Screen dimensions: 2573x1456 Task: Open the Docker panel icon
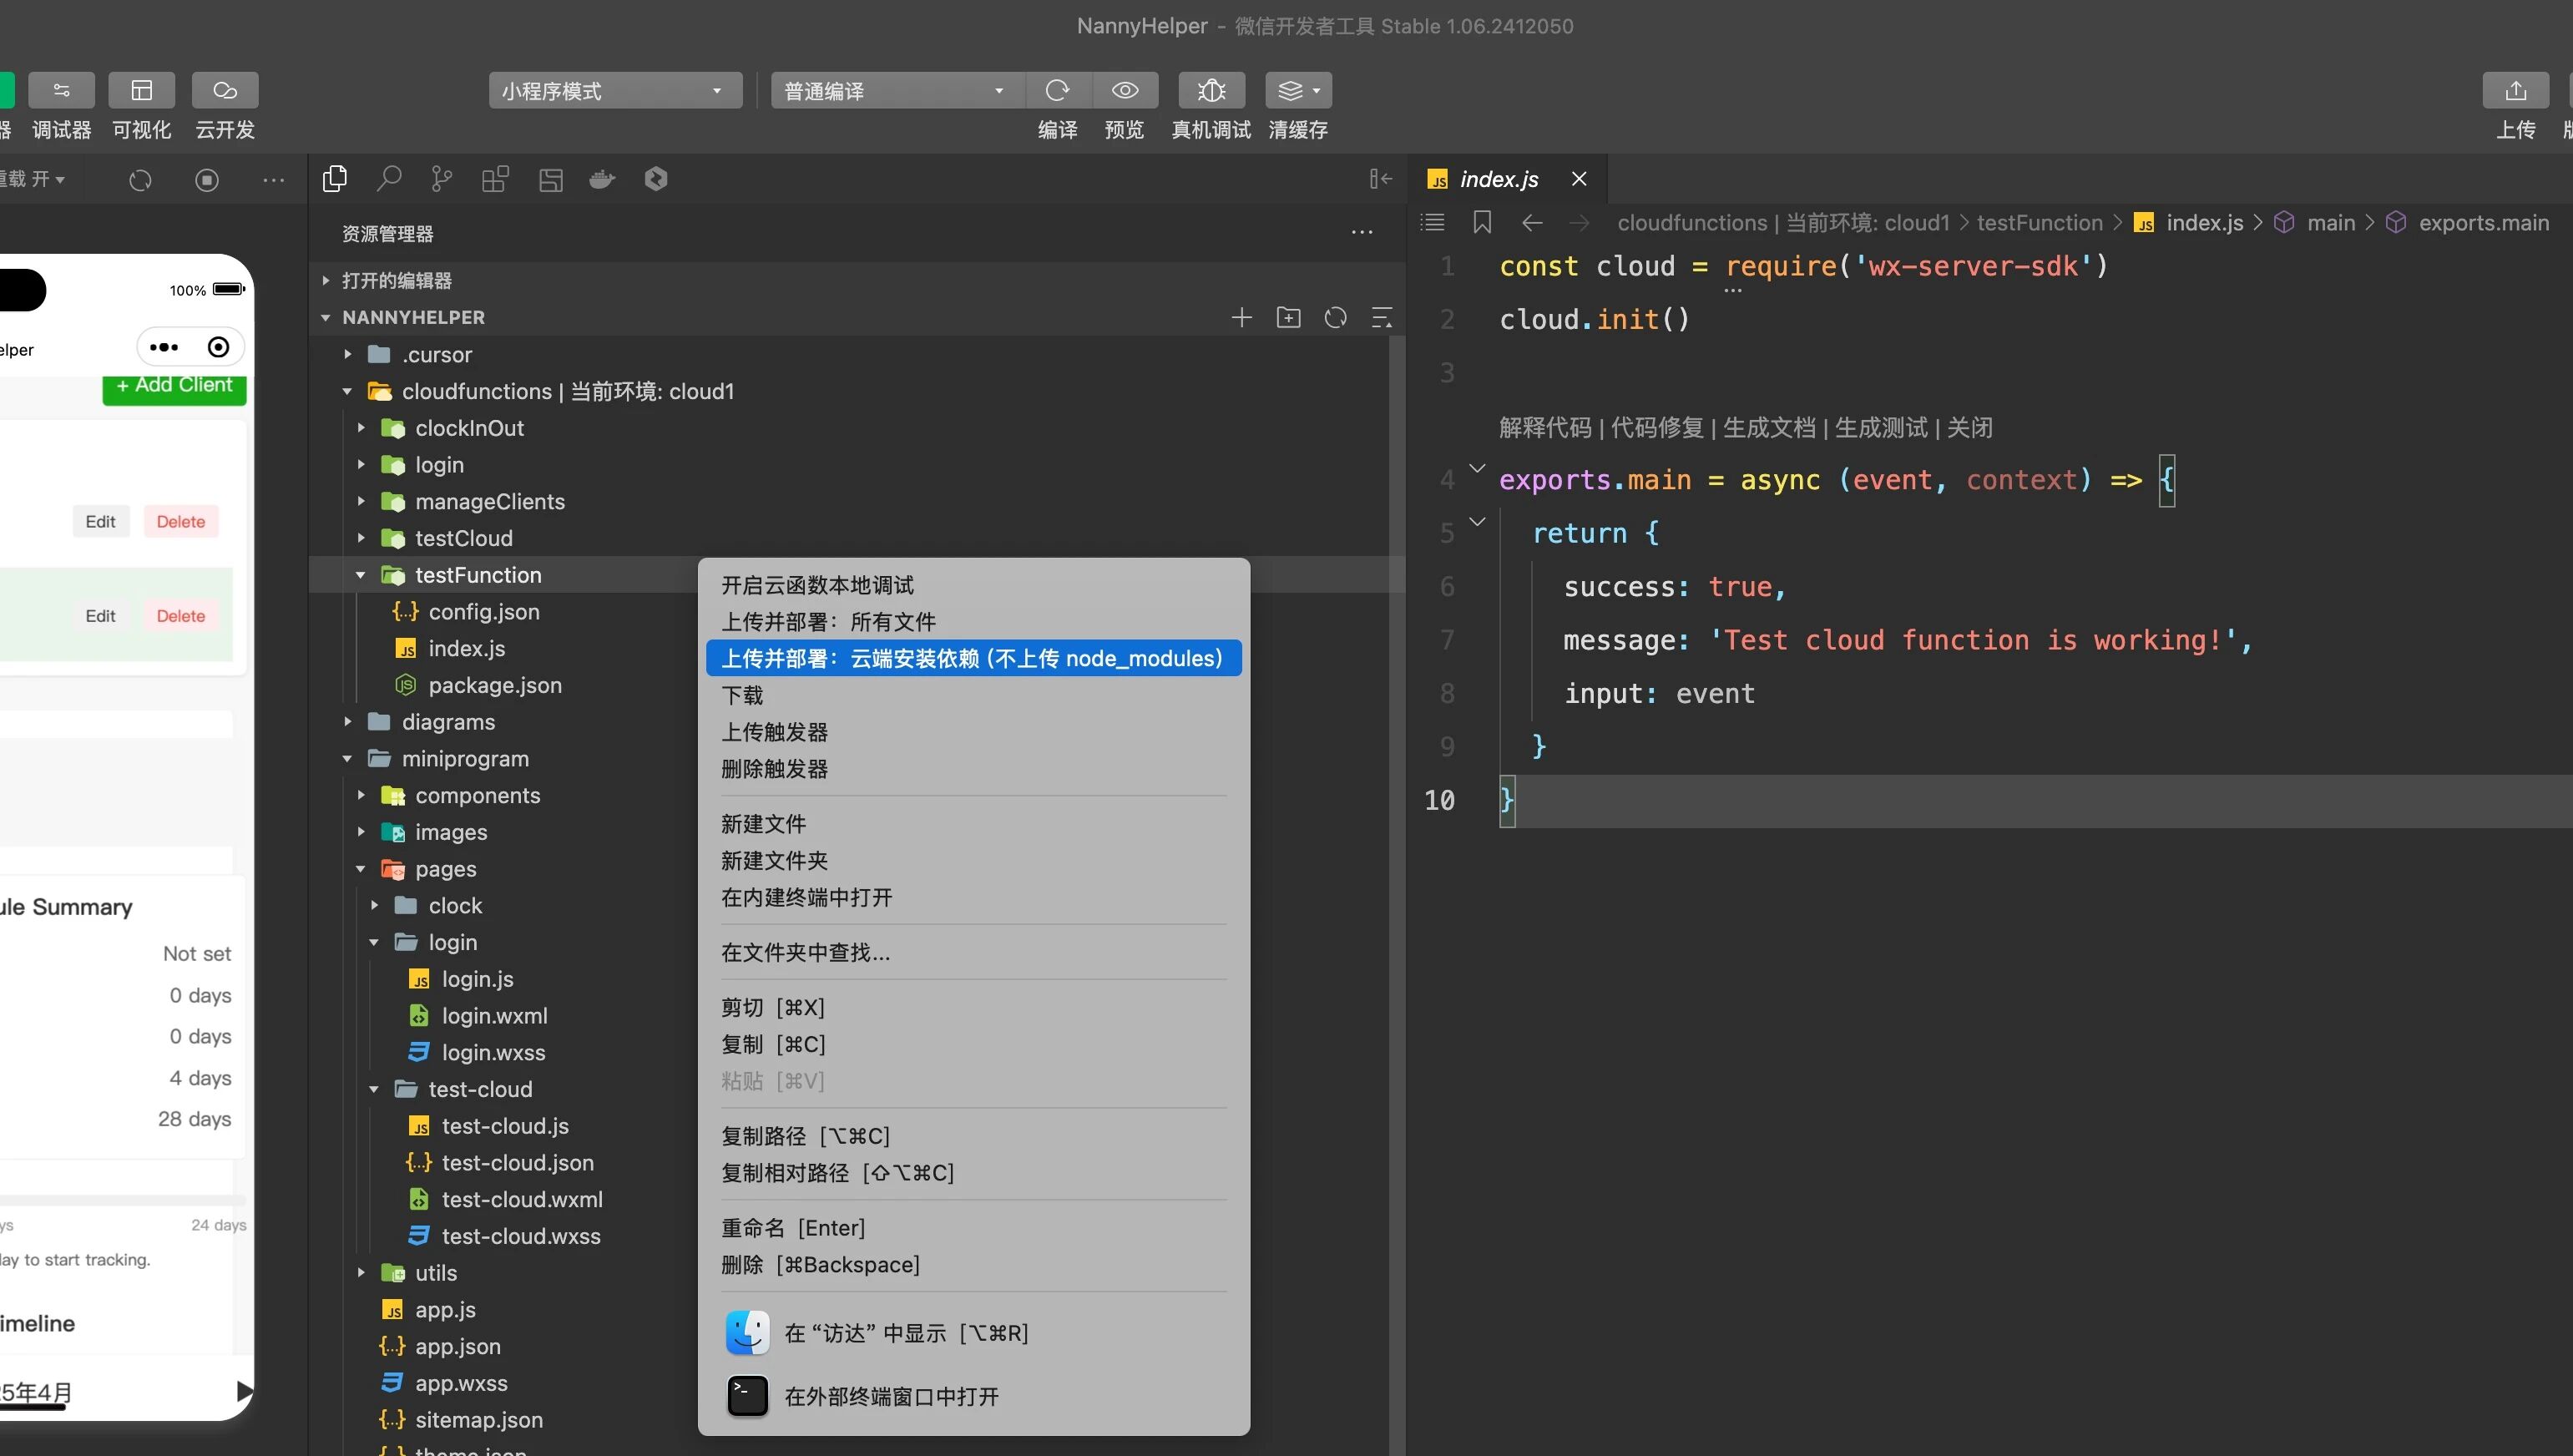[x=602, y=179]
